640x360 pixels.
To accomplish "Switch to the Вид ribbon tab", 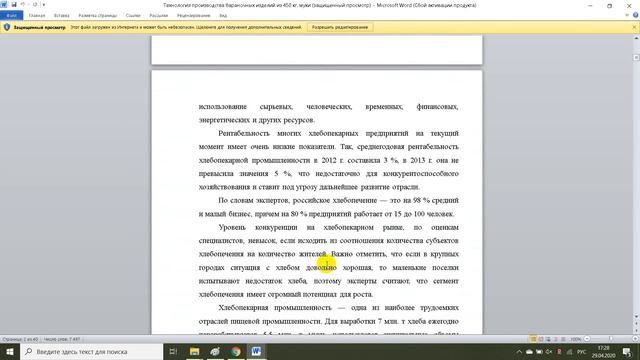I will pyautogui.click(x=223, y=16).
